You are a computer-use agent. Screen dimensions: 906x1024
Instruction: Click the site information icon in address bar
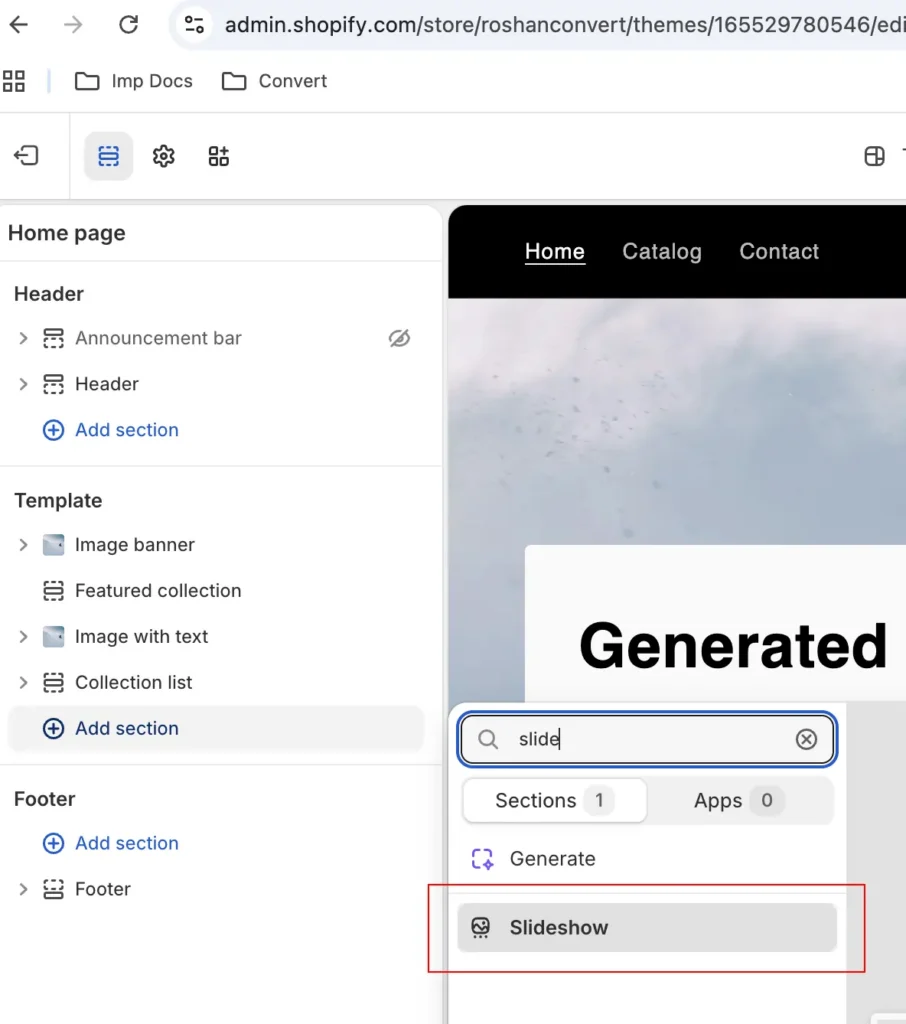pyautogui.click(x=194, y=25)
